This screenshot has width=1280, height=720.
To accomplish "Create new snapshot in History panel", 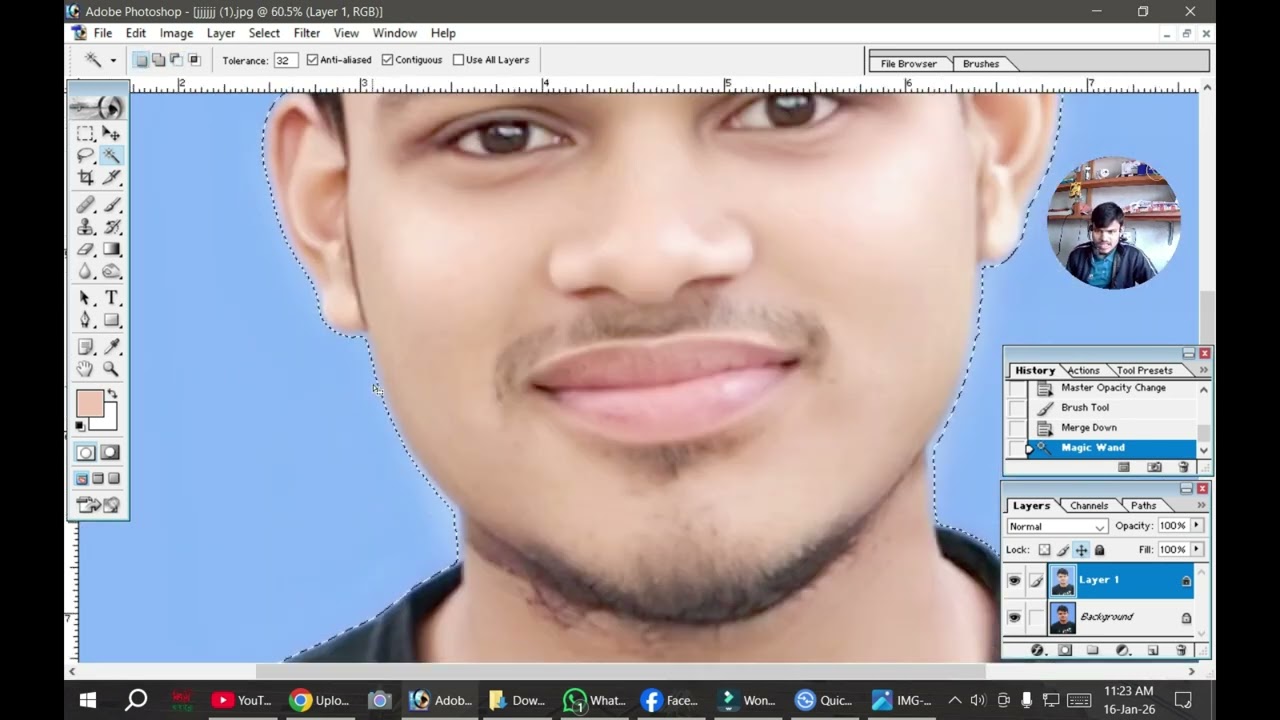I will coord(1154,467).
